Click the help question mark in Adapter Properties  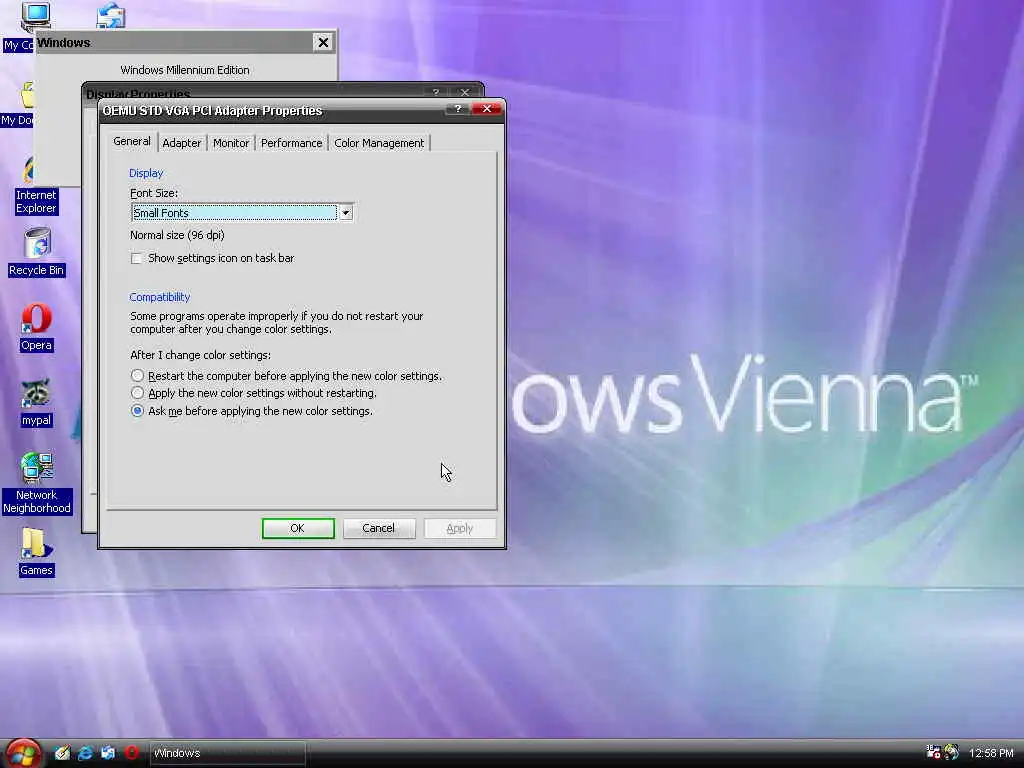pyautogui.click(x=457, y=109)
